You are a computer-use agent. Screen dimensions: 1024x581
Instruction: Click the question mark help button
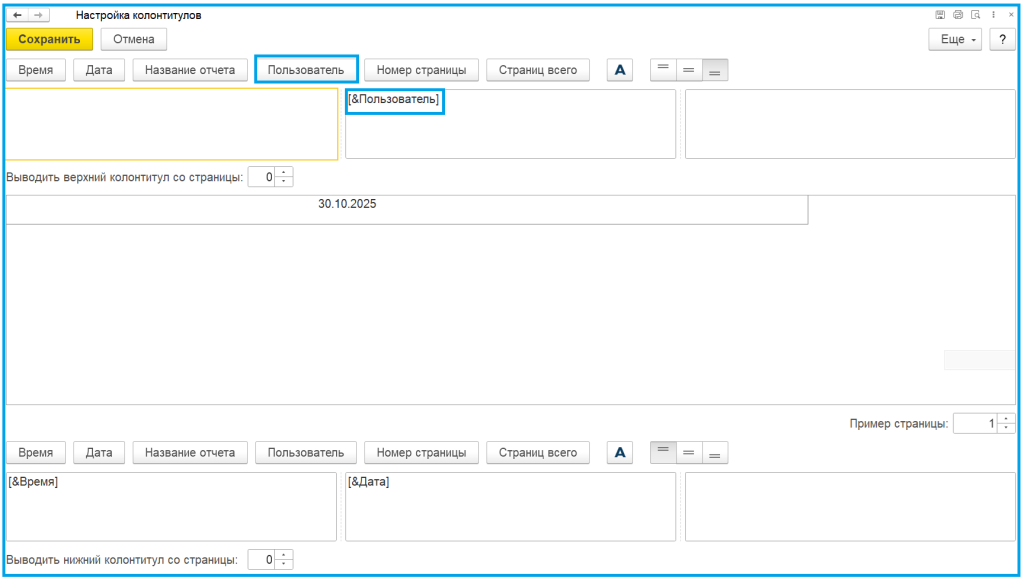tap(1002, 39)
